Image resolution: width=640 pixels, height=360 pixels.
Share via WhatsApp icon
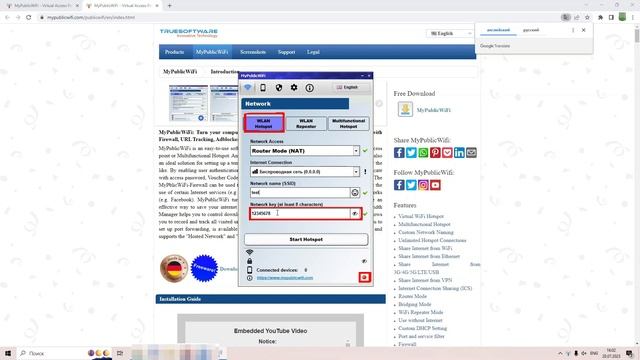[x=423, y=153]
